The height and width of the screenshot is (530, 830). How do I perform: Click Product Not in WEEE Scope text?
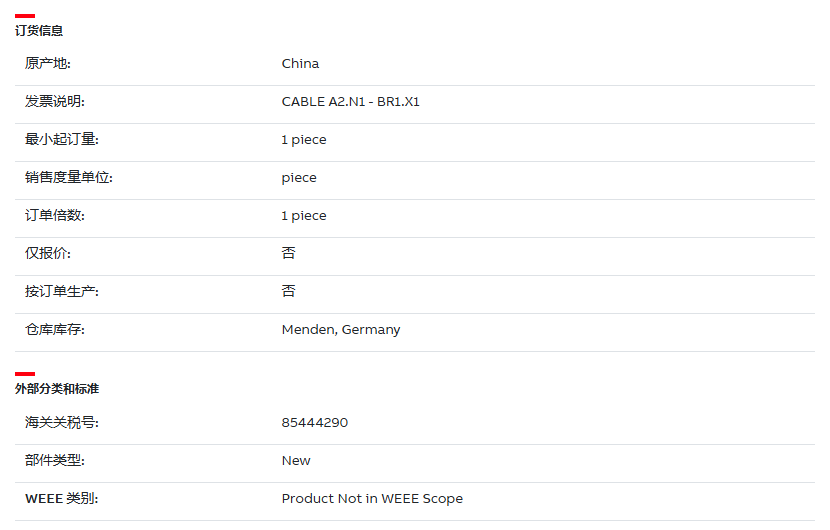(372, 499)
